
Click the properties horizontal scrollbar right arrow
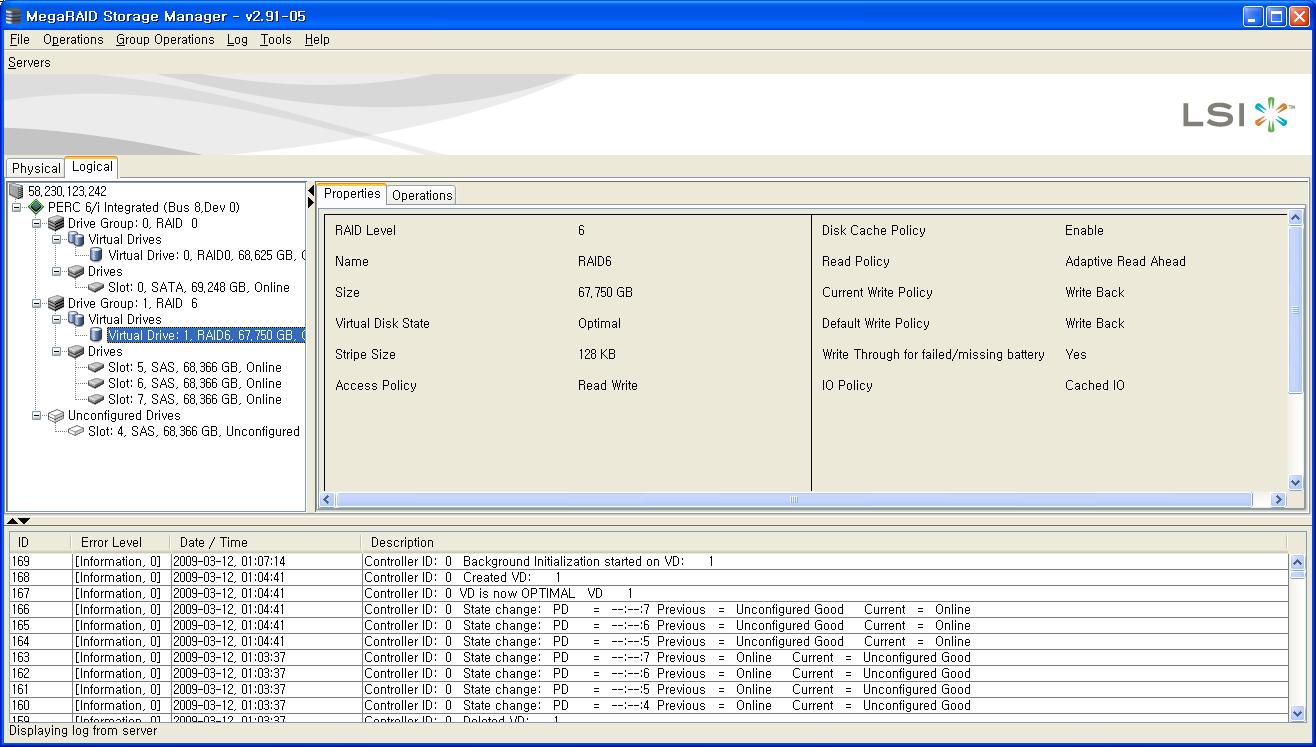[x=1277, y=499]
